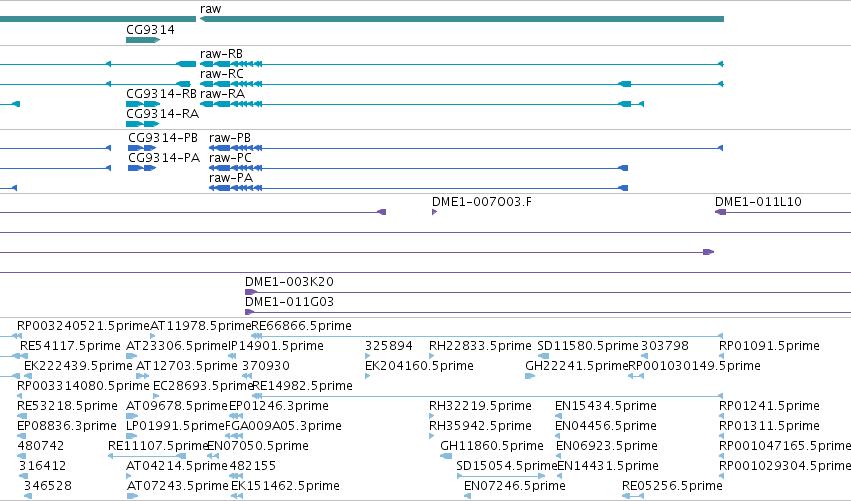Select the raw gene bar
The image size is (851, 501).
(x=462, y=19)
